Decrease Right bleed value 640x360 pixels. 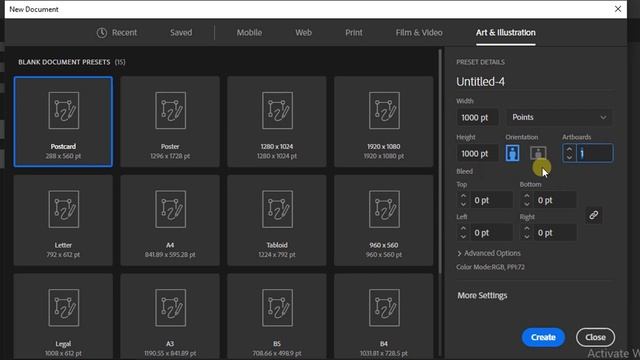pos(527,237)
